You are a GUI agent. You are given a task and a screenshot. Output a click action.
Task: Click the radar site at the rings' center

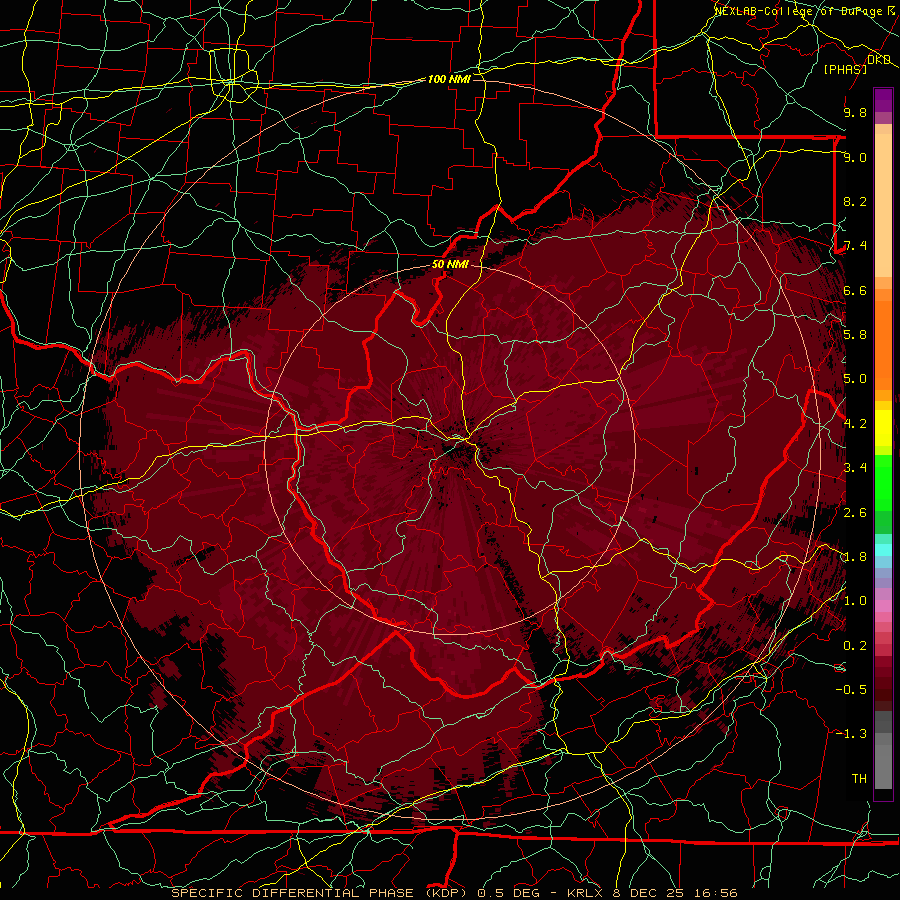pyautogui.click(x=449, y=449)
